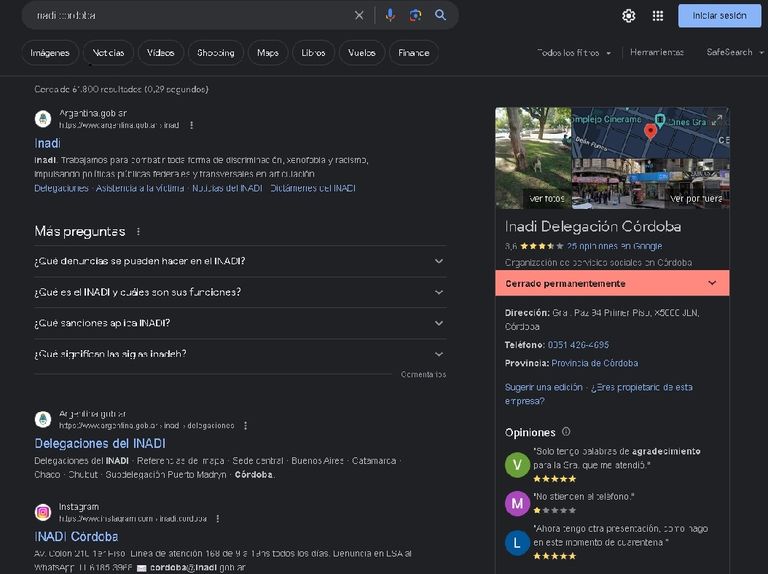768x574 pixels.
Task: Open Asistencia a la víctima sitelink
Action: (140, 188)
